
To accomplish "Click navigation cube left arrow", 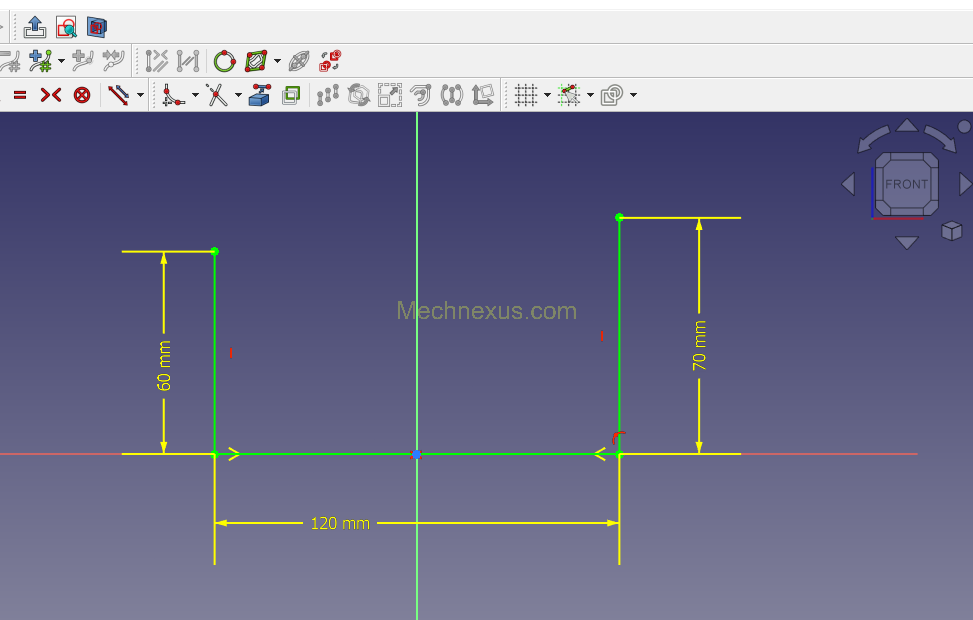I will [x=848, y=184].
